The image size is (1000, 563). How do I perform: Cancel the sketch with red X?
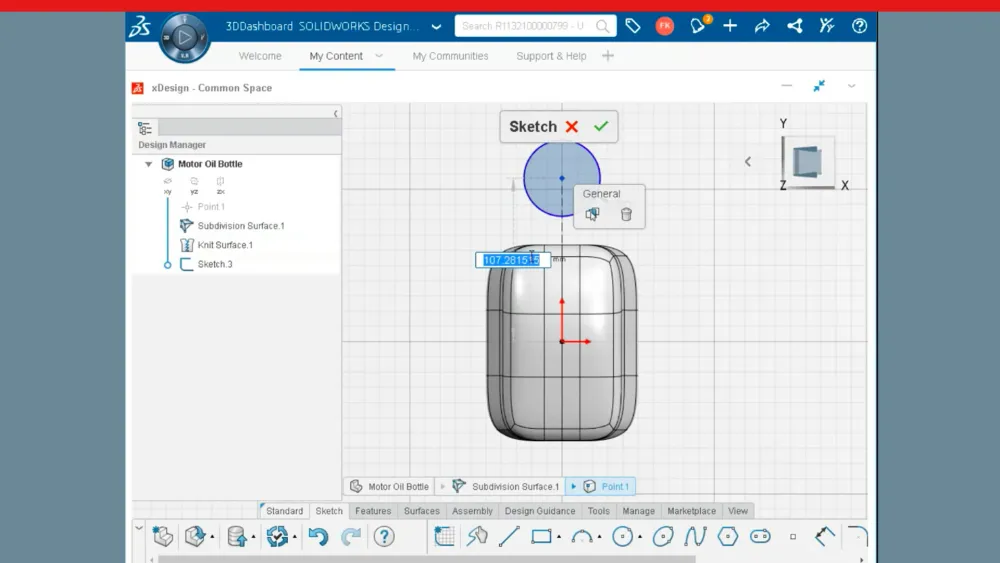(x=571, y=126)
